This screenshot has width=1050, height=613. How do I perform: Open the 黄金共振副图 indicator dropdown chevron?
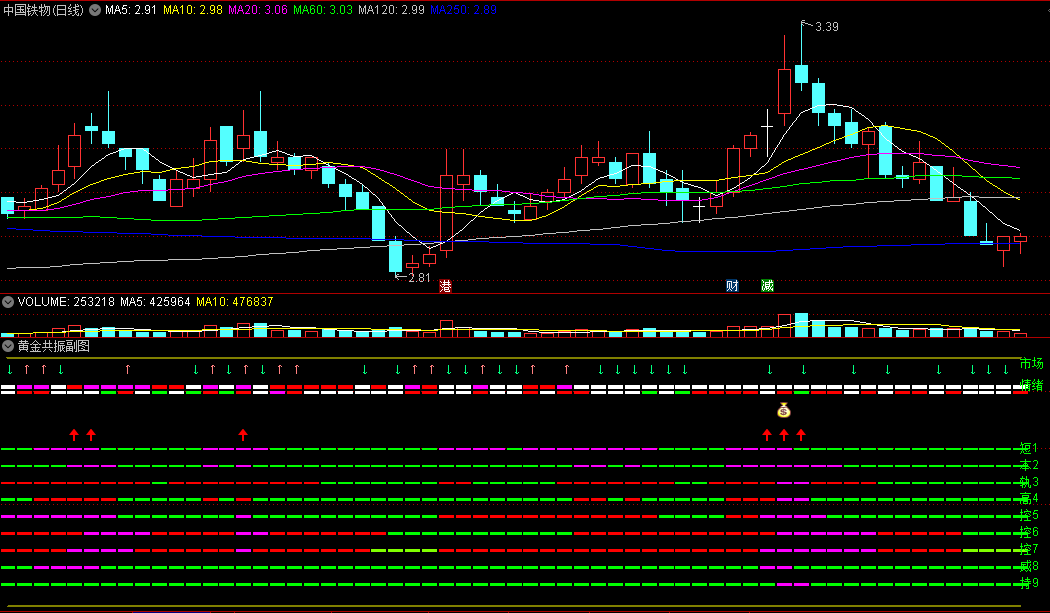pyautogui.click(x=8, y=346)
